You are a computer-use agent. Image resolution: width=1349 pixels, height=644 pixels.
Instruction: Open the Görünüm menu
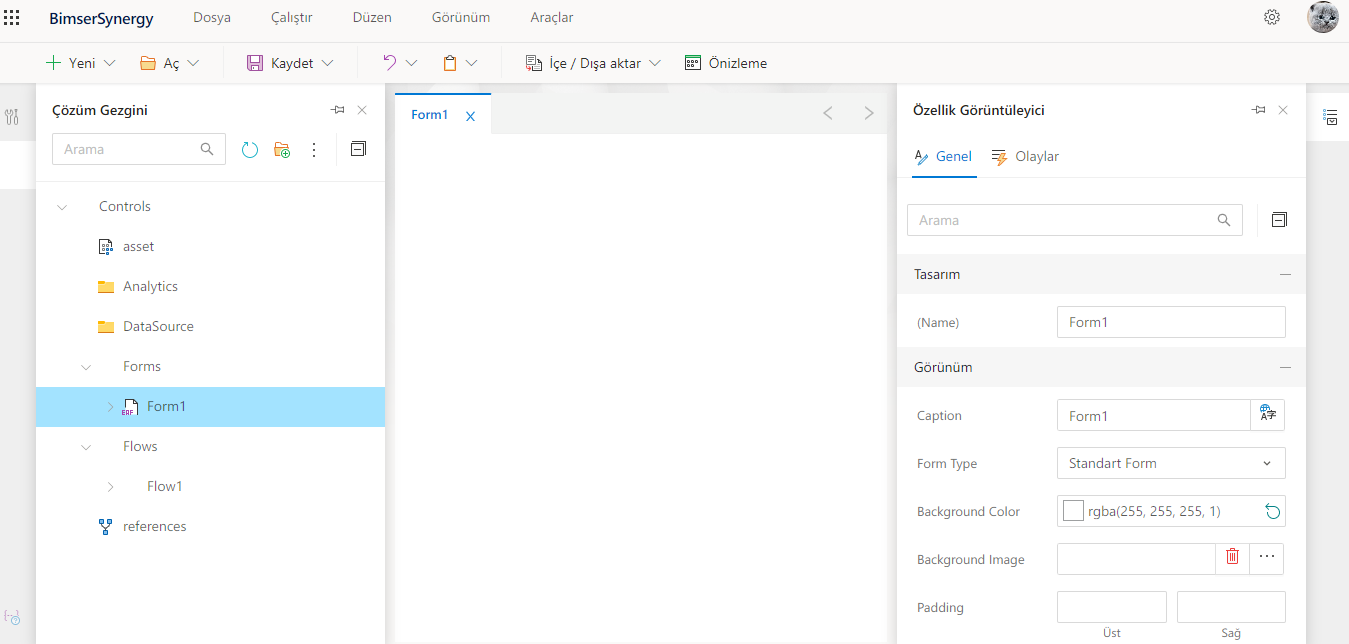click(460, 18)
